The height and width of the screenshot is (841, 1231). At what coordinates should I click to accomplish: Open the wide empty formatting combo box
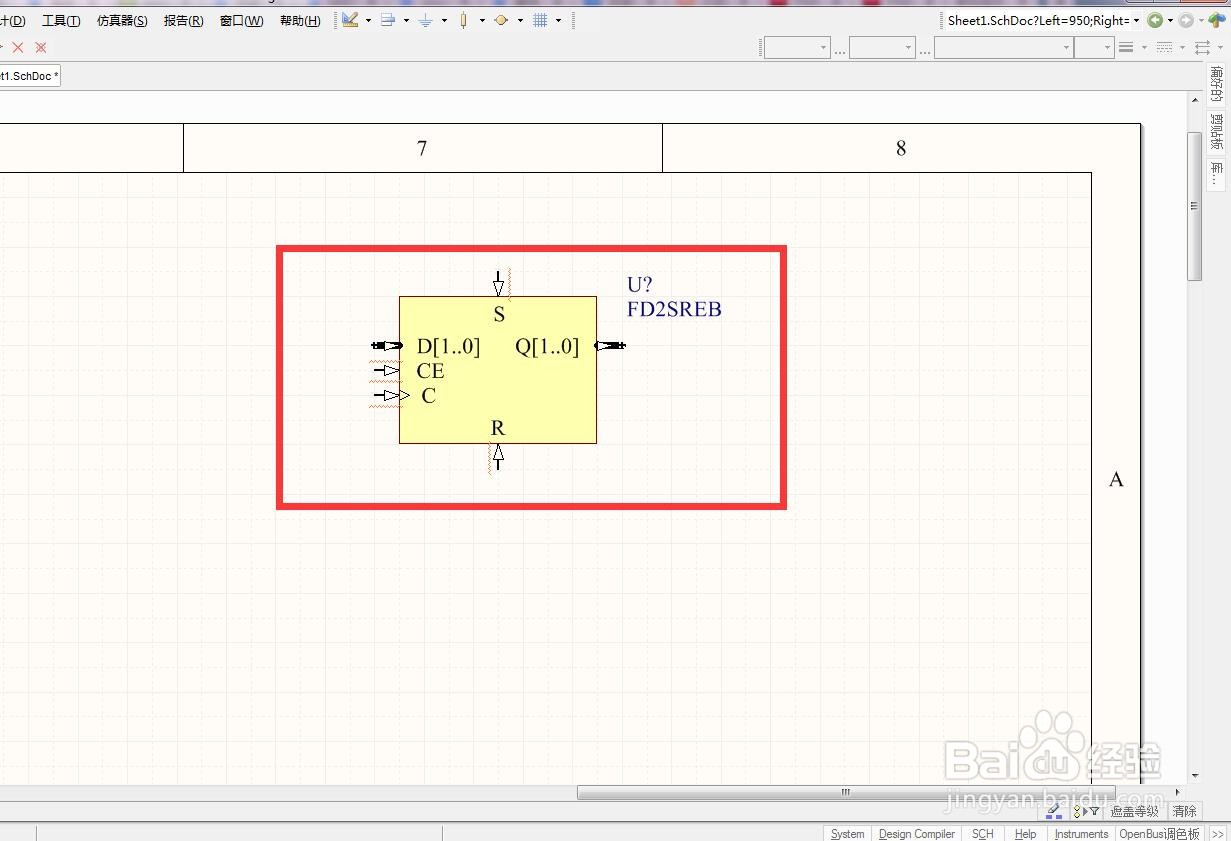point(1004,47)
